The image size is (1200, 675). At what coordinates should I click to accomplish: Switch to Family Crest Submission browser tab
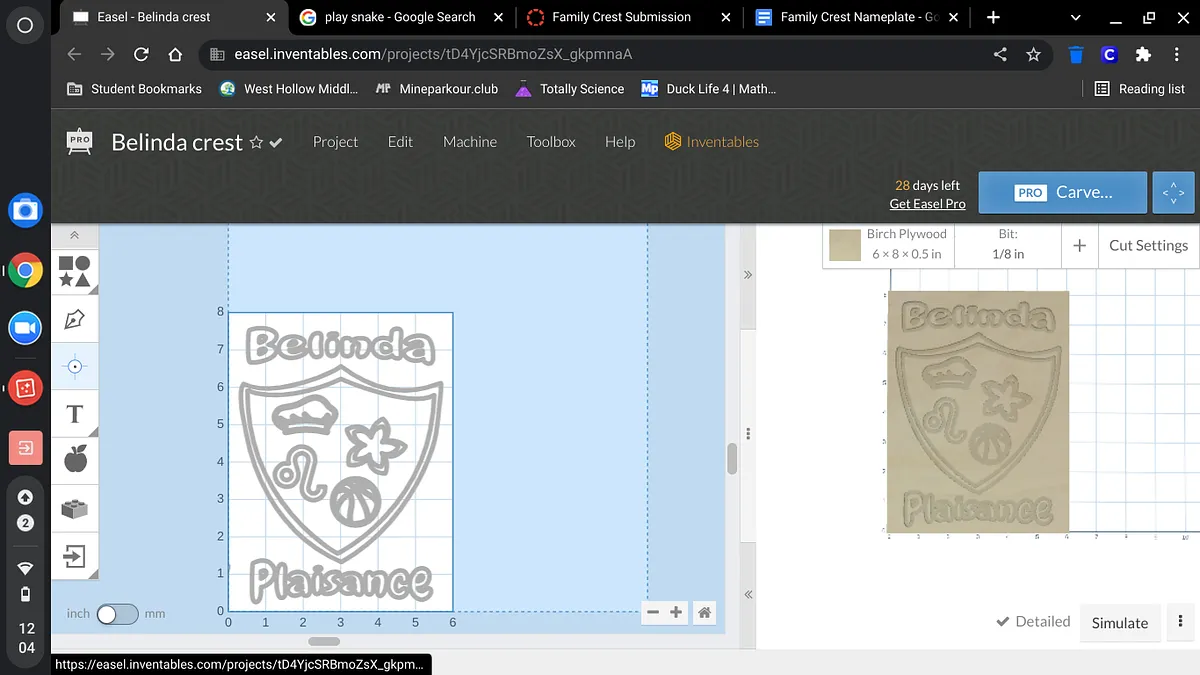pos(621,17)
